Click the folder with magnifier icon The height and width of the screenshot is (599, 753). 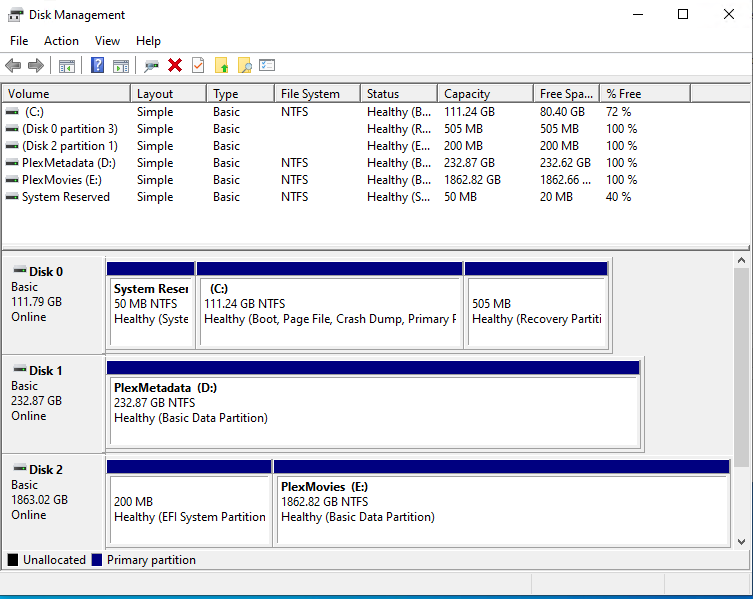(244, 65)
